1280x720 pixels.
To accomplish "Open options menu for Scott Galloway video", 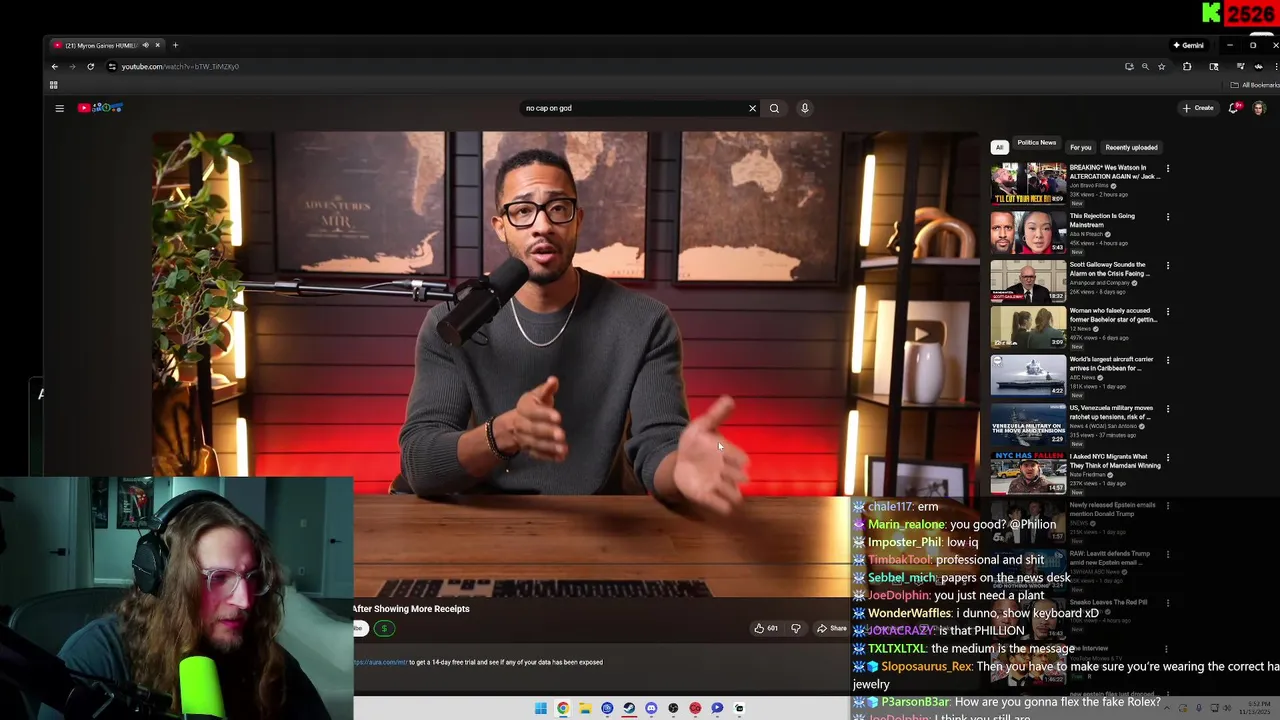I will pos(1167,266).
